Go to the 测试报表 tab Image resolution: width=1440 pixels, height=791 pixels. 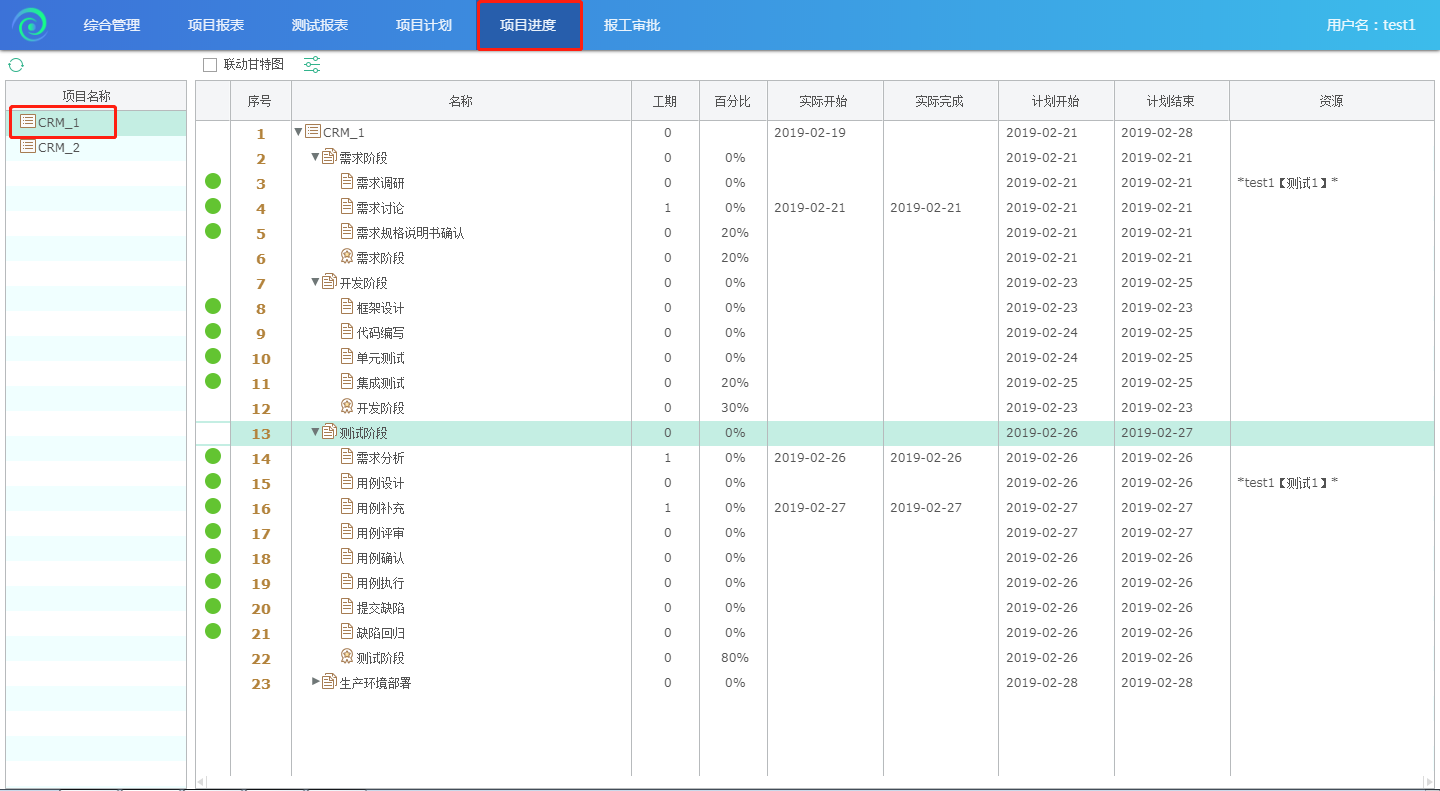(x=320, y=25)
